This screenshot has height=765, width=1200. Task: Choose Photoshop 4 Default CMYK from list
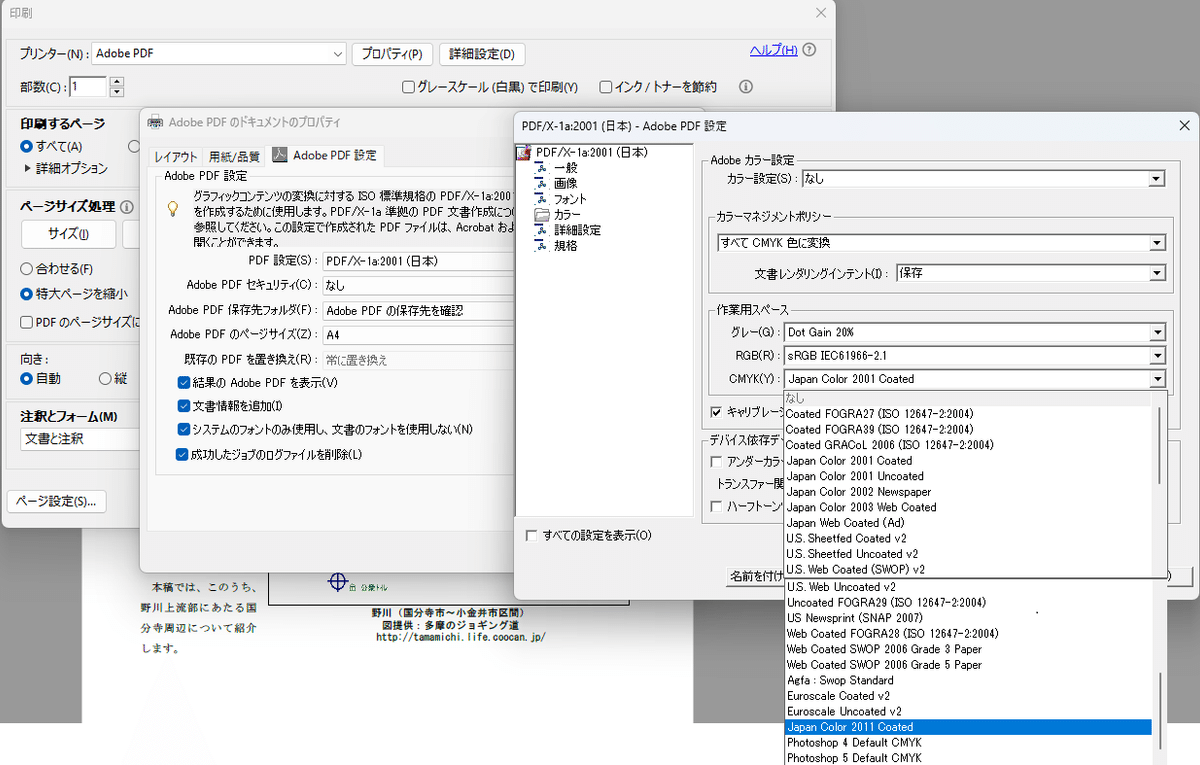click(x=968, y=743)
